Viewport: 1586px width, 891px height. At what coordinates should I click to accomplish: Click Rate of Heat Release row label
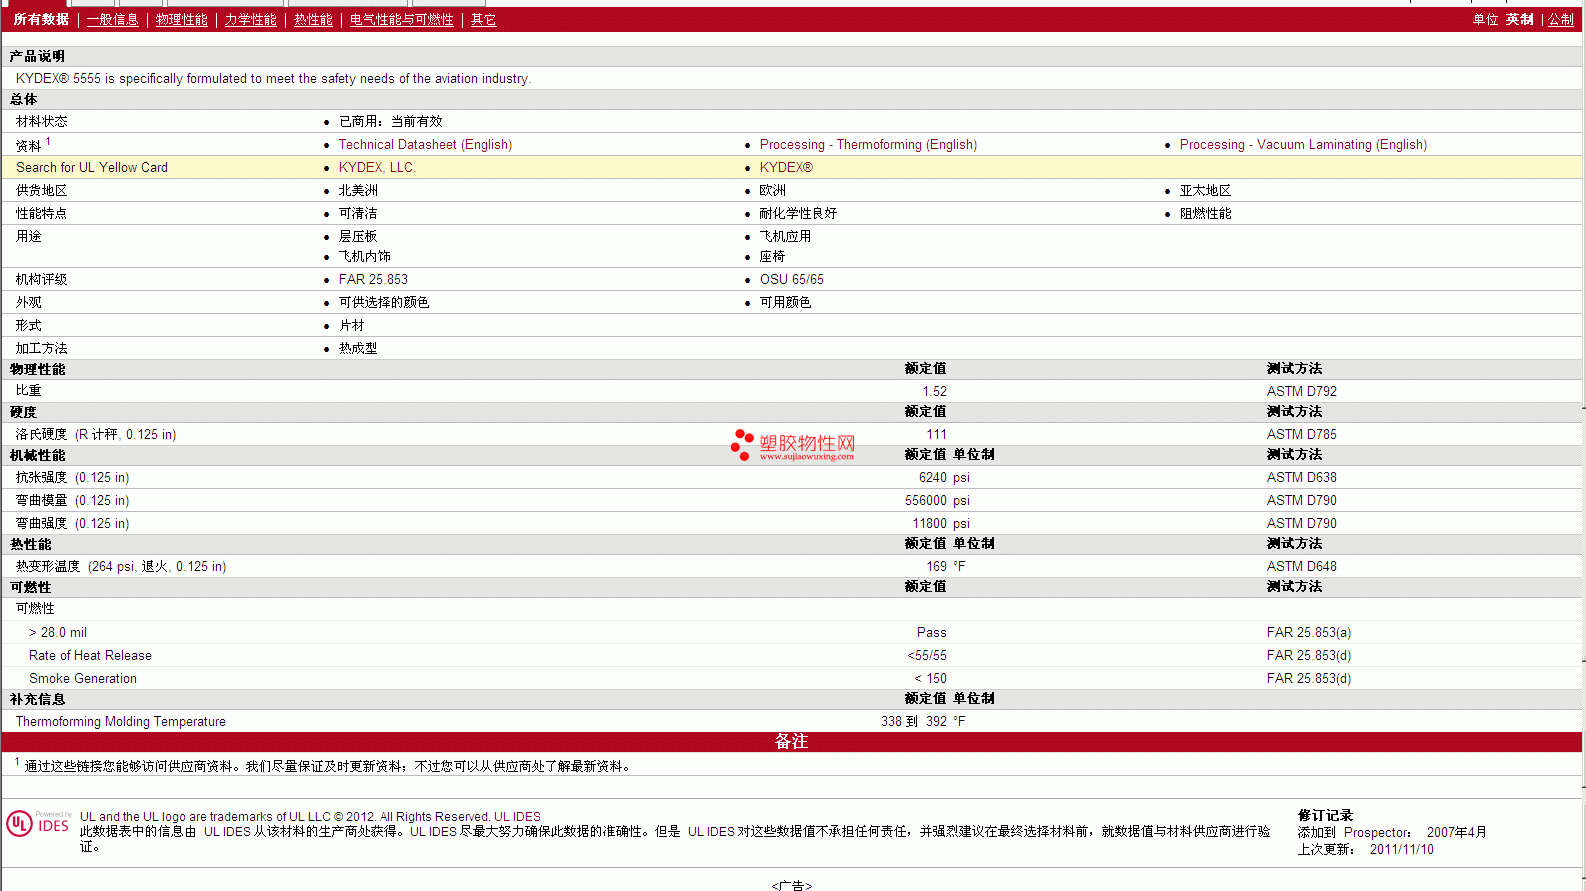point(90,655)
